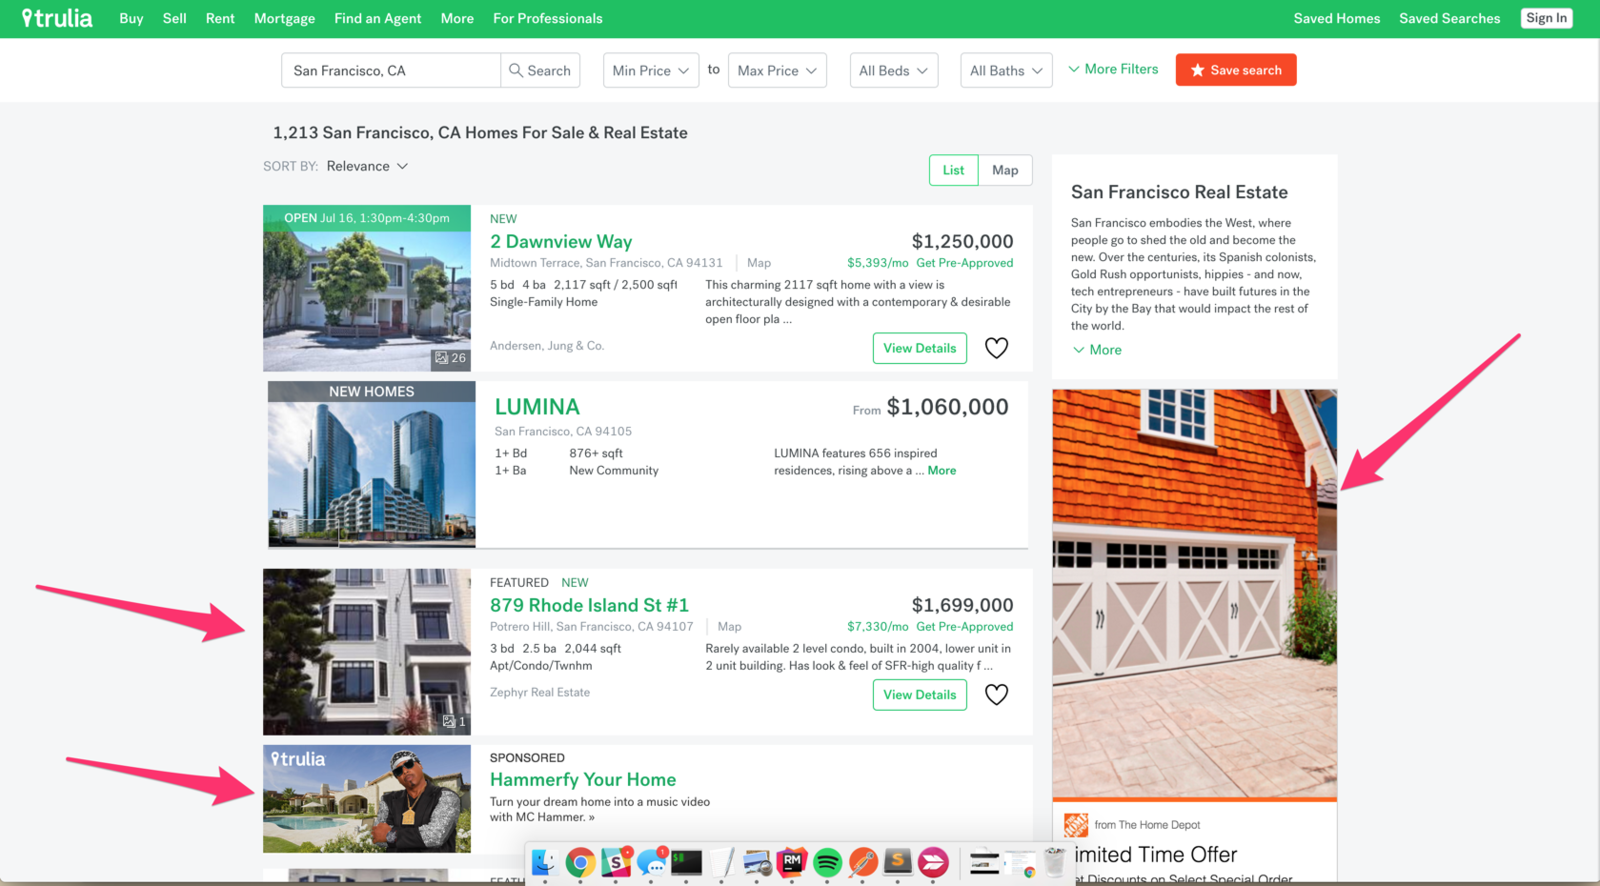Open Map link for 2 Dawnview Way

(759, 263)
